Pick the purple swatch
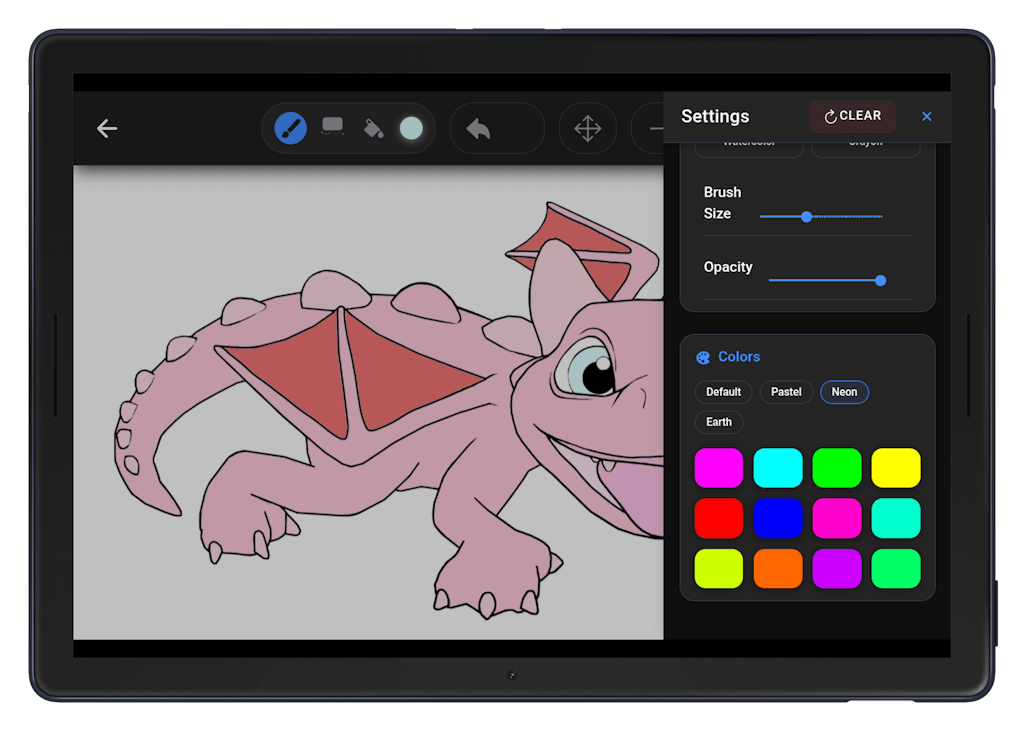 [x=837, y=568]
